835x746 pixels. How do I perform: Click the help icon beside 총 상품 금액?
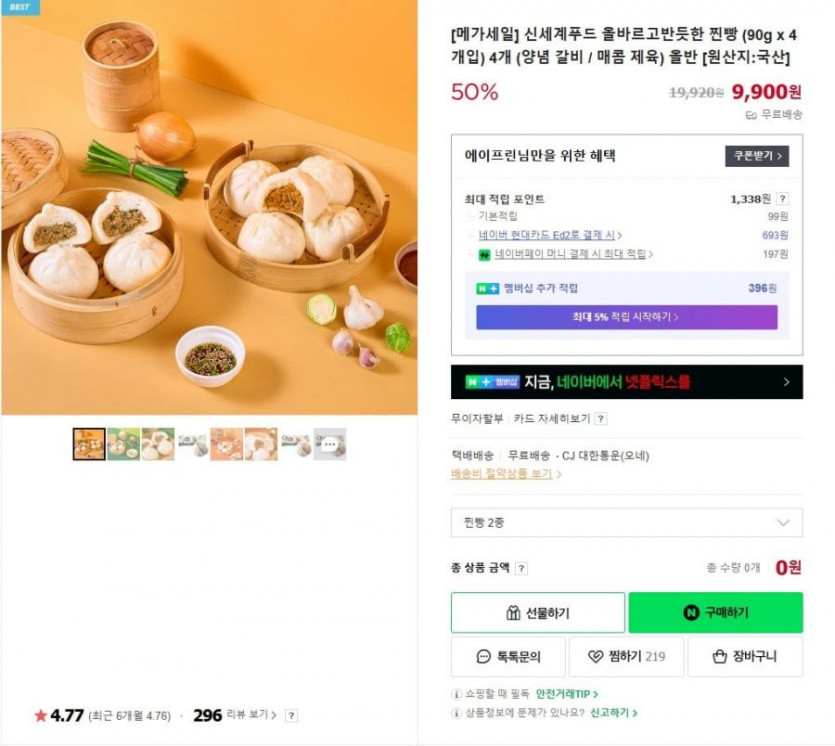tap(522, 568)
